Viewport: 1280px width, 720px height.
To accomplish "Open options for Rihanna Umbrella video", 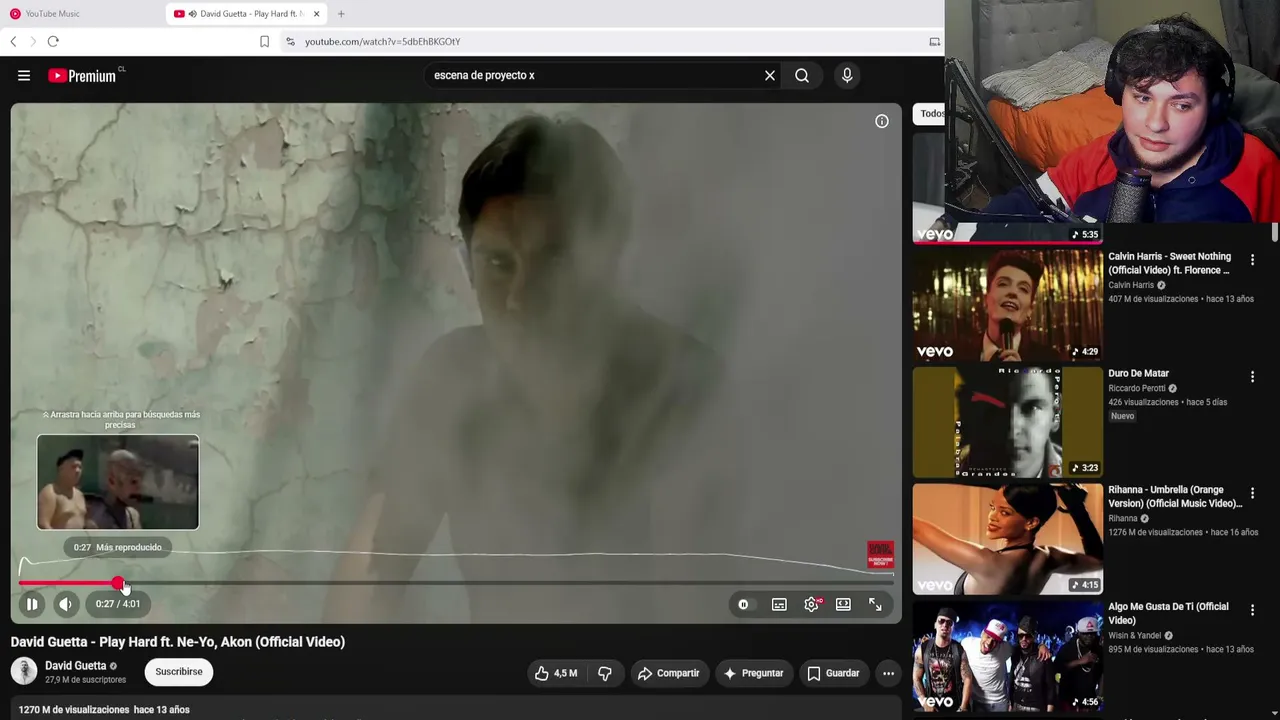I will tap(1252, 494).
